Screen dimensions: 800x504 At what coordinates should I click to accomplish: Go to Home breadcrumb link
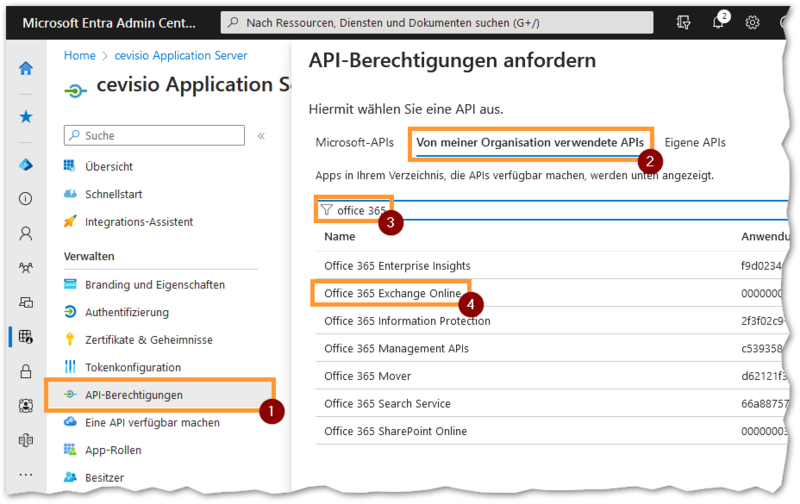pyautogui.click(x=80, y=55)
